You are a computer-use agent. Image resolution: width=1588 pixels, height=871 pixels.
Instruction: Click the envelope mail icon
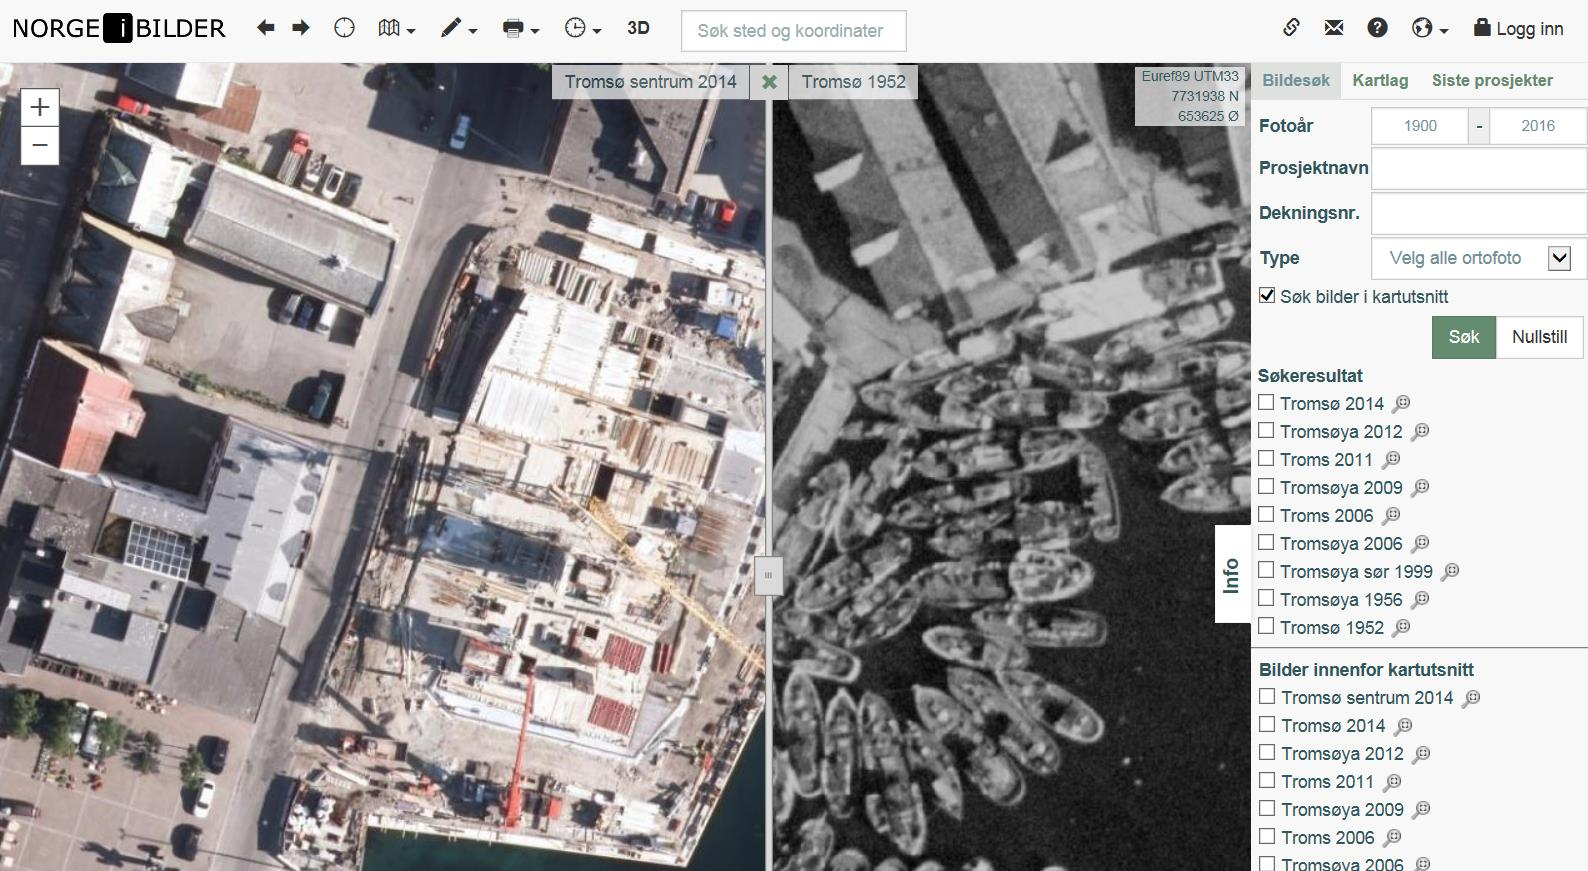pos(1334,28)
